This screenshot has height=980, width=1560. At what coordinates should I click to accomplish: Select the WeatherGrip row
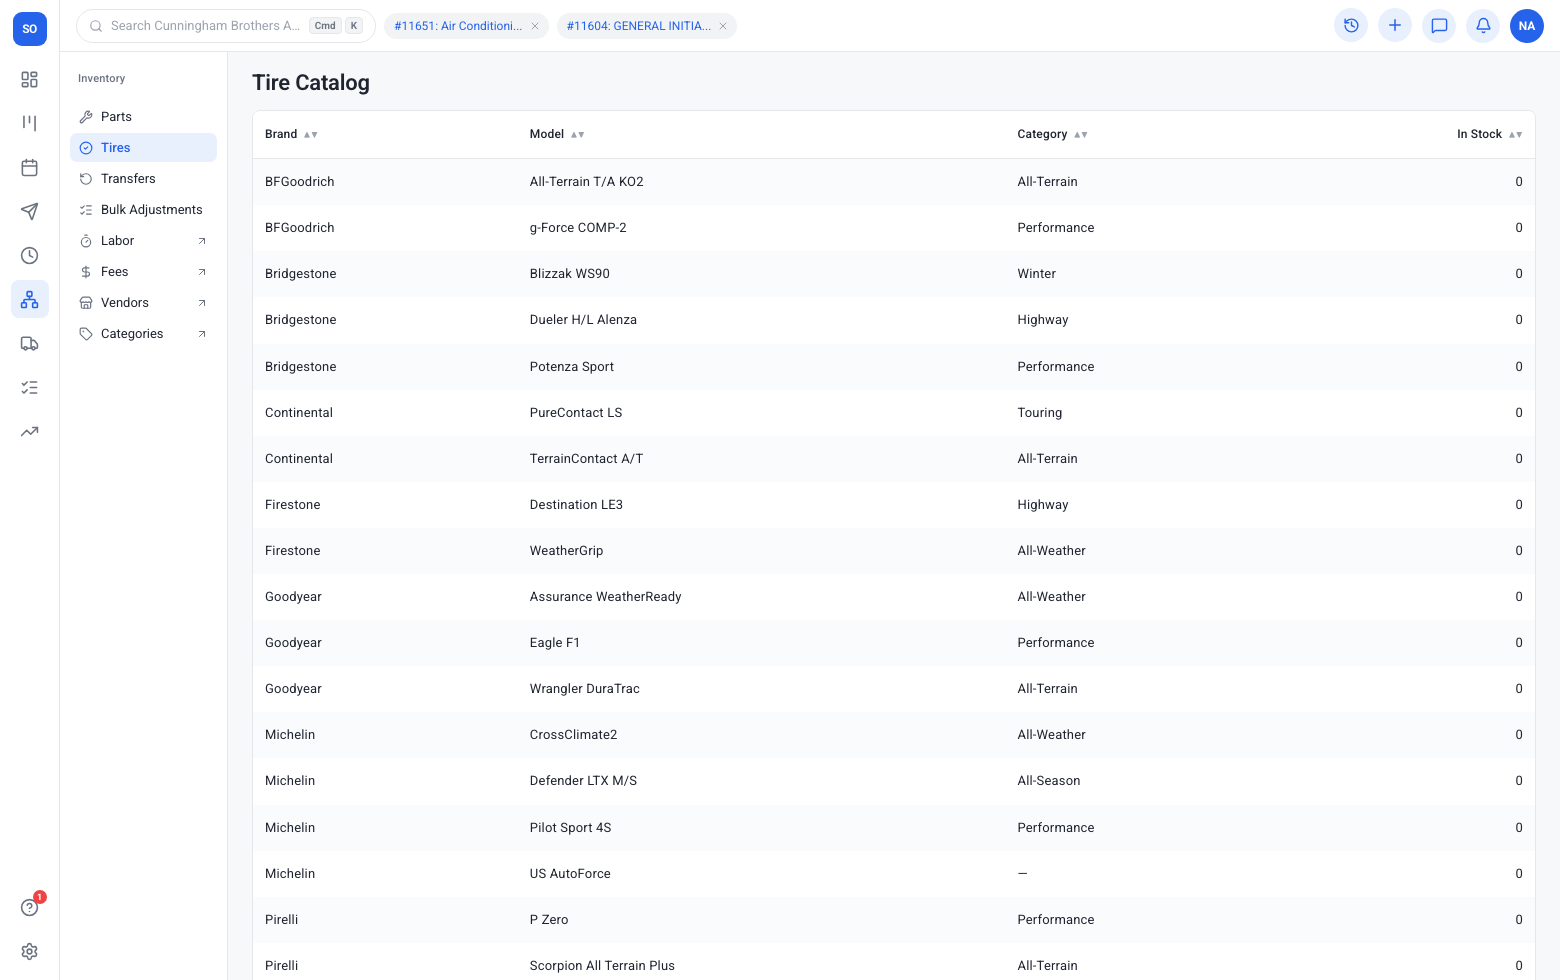pos(893,550)
